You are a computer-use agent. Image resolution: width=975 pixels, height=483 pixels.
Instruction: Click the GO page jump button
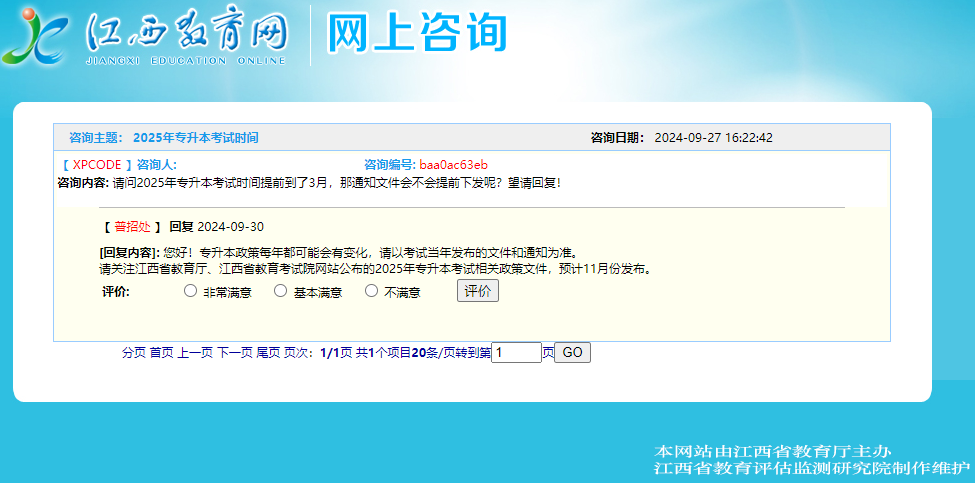(x=572, y=352)
